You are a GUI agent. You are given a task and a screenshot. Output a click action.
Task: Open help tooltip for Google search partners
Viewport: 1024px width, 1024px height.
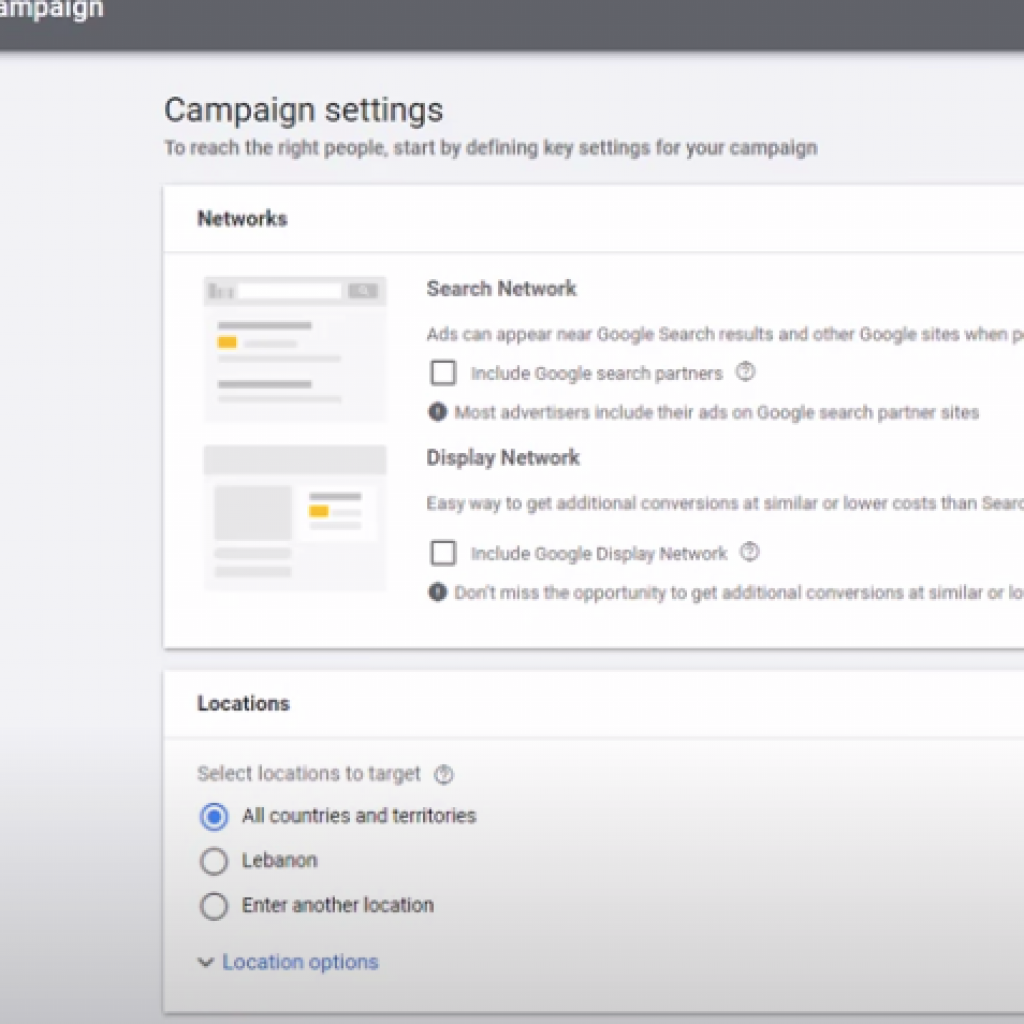(745, 373)
